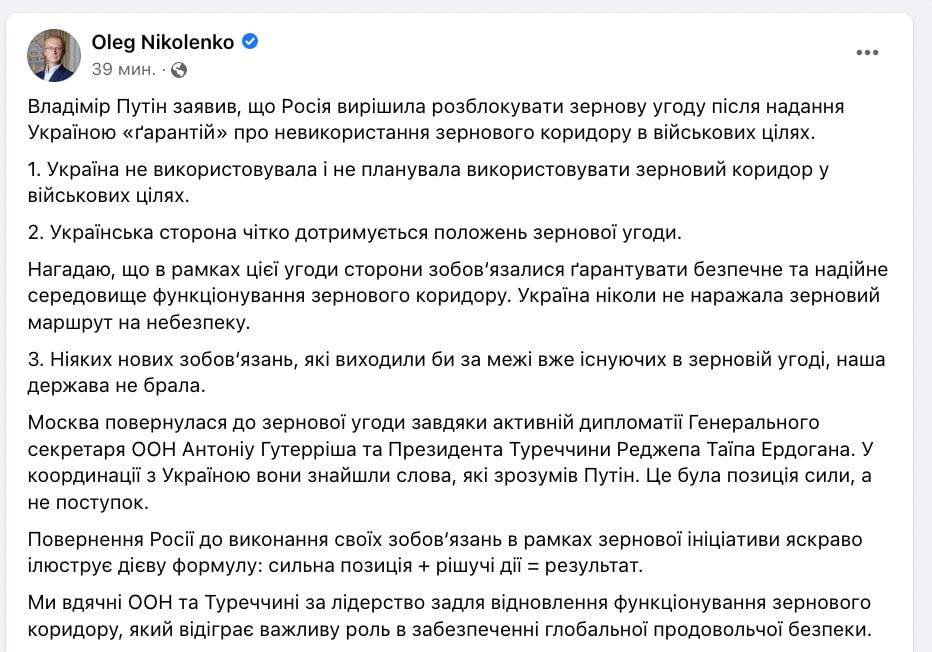Open the three-dot post options menu
The height and width of the screenshot is (652, 932).
(867, 52)
